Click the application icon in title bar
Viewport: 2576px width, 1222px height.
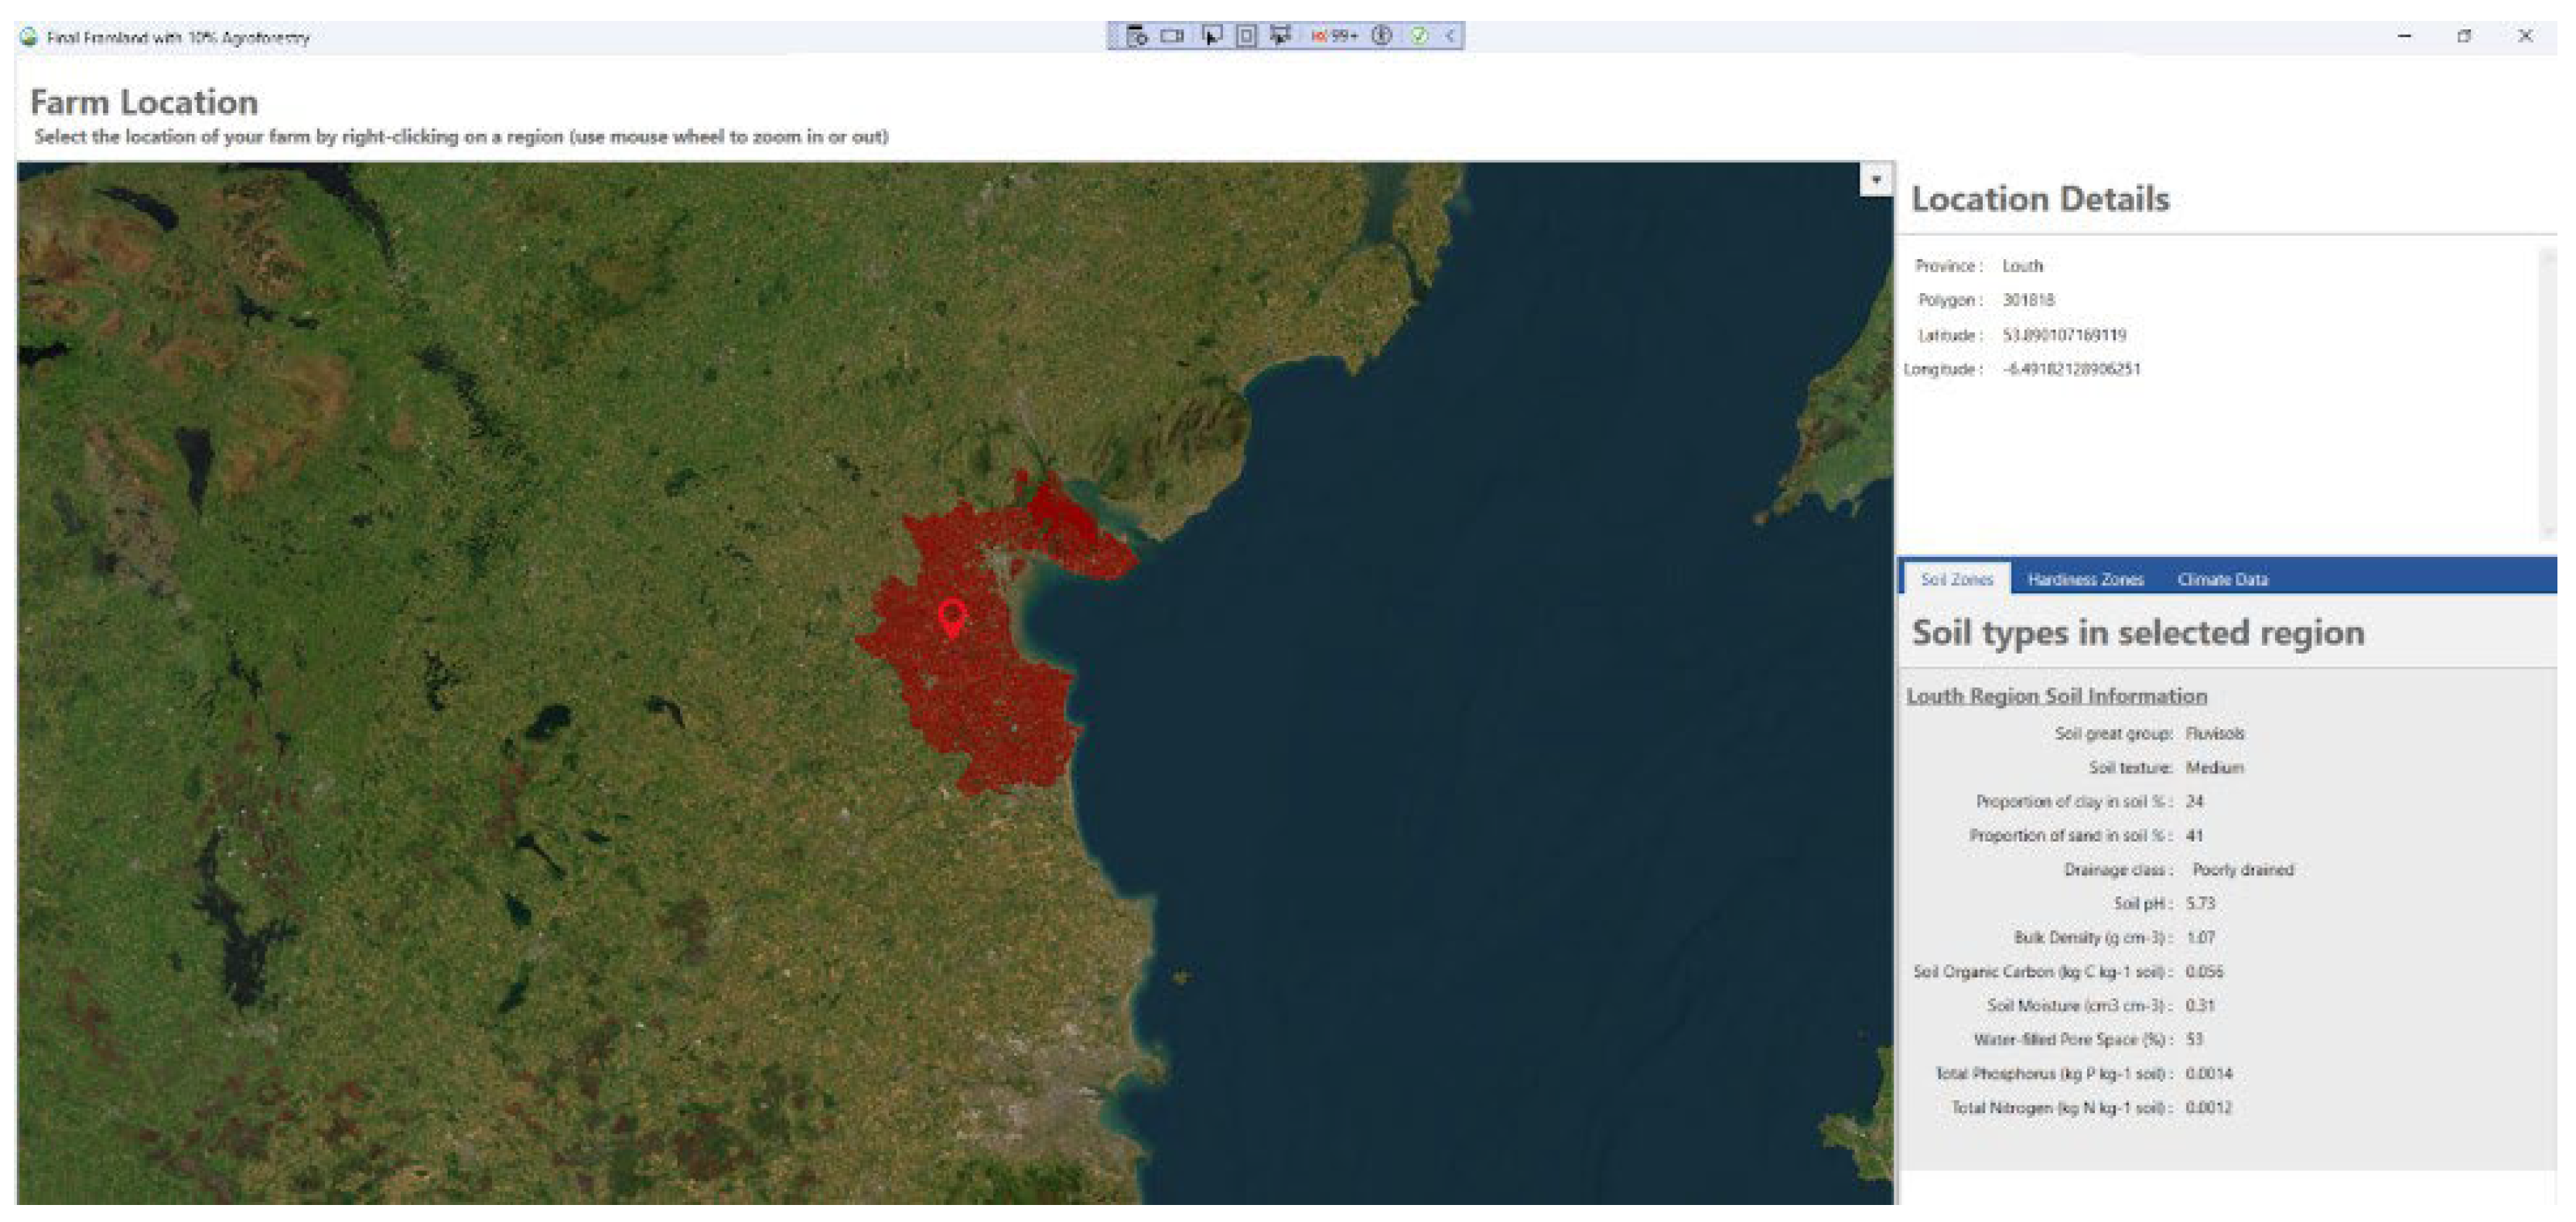point(29,37)
